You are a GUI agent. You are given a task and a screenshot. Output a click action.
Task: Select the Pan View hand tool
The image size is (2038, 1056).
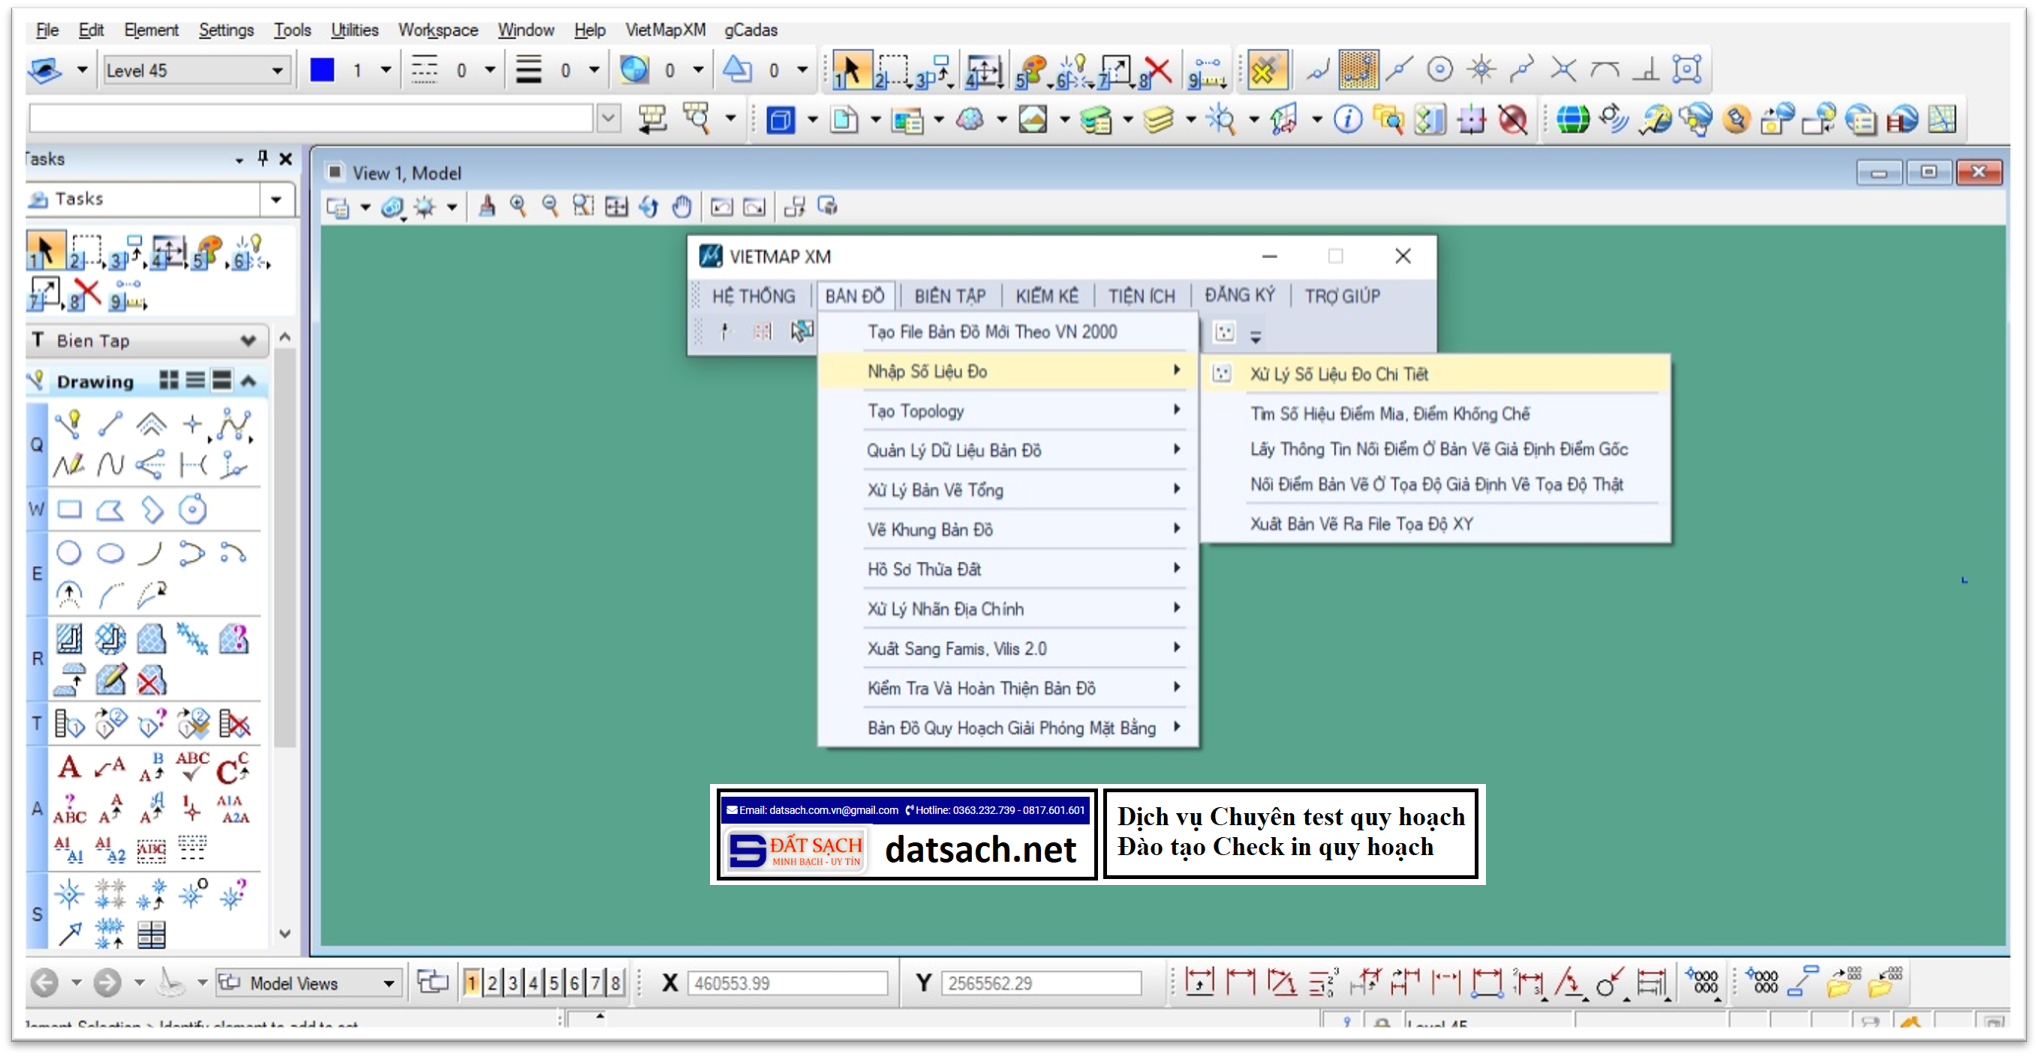click(x=681, y=206)
